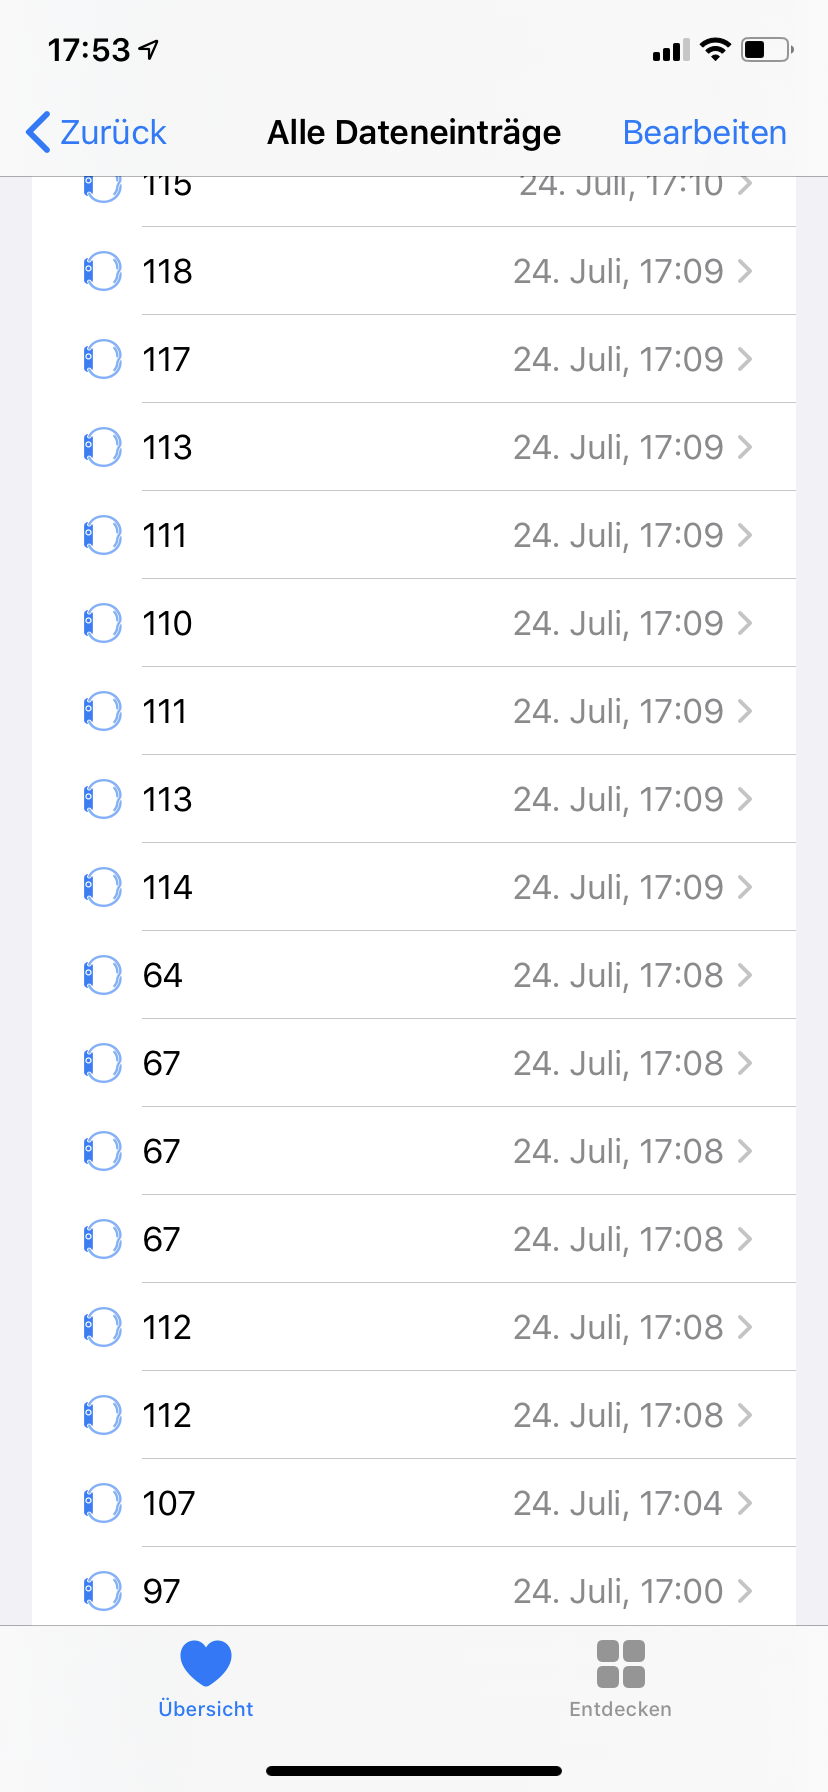Tap Apple Watch icon beside entry 118

102,271
